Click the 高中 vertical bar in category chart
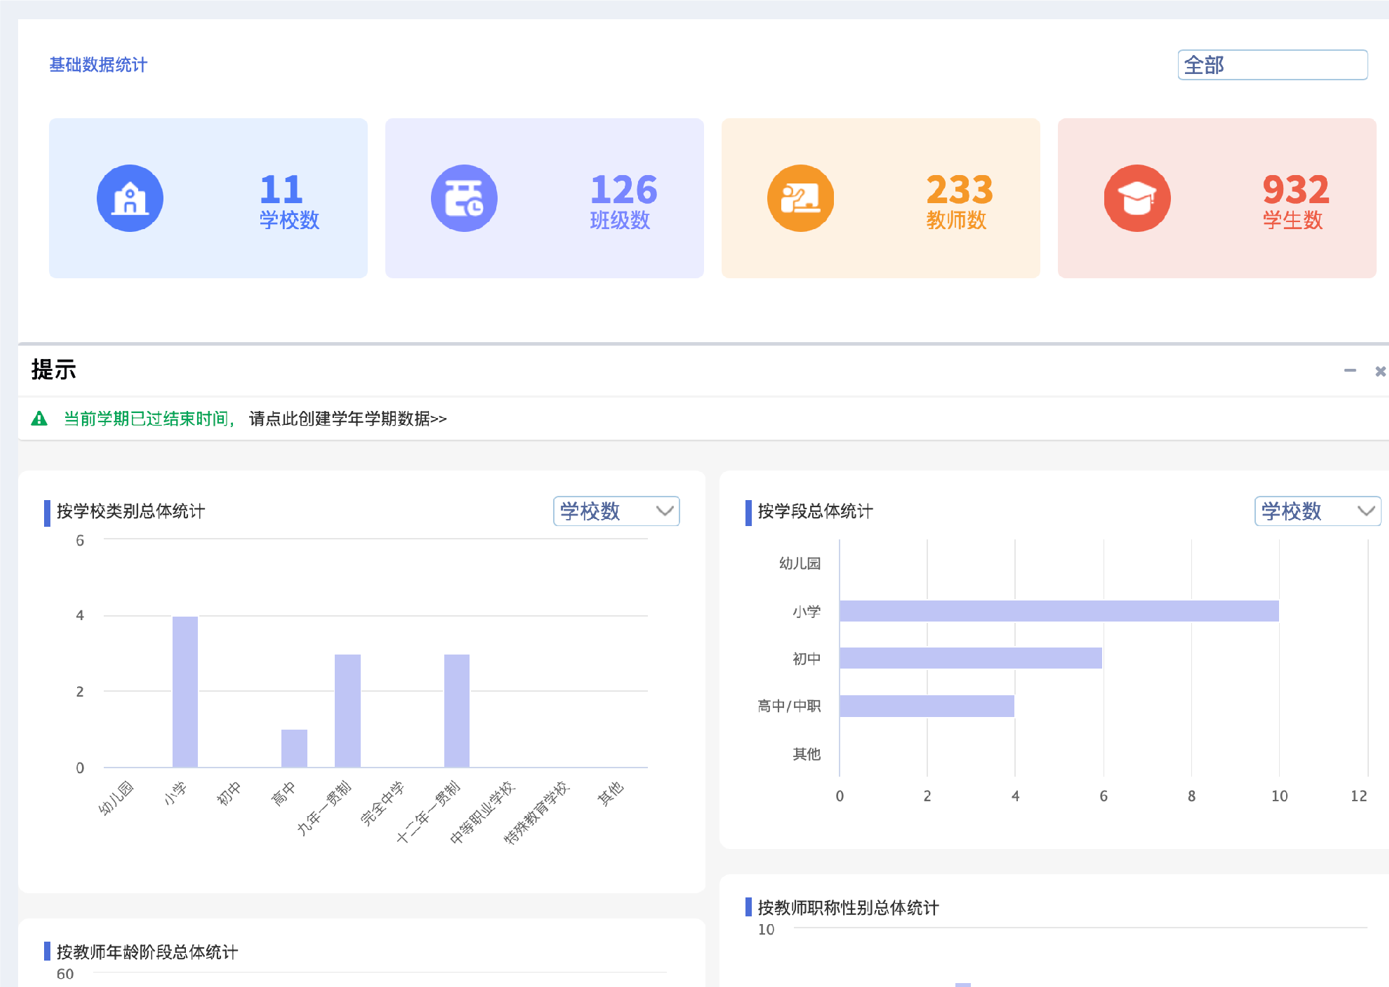This screenshot has height=987, width=1389. tap(294, 749)
